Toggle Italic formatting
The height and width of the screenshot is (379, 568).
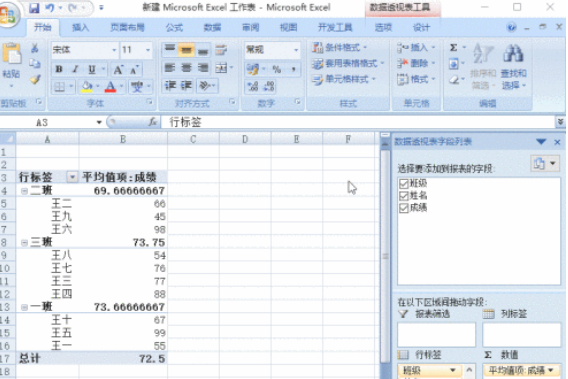coord(75,69)
